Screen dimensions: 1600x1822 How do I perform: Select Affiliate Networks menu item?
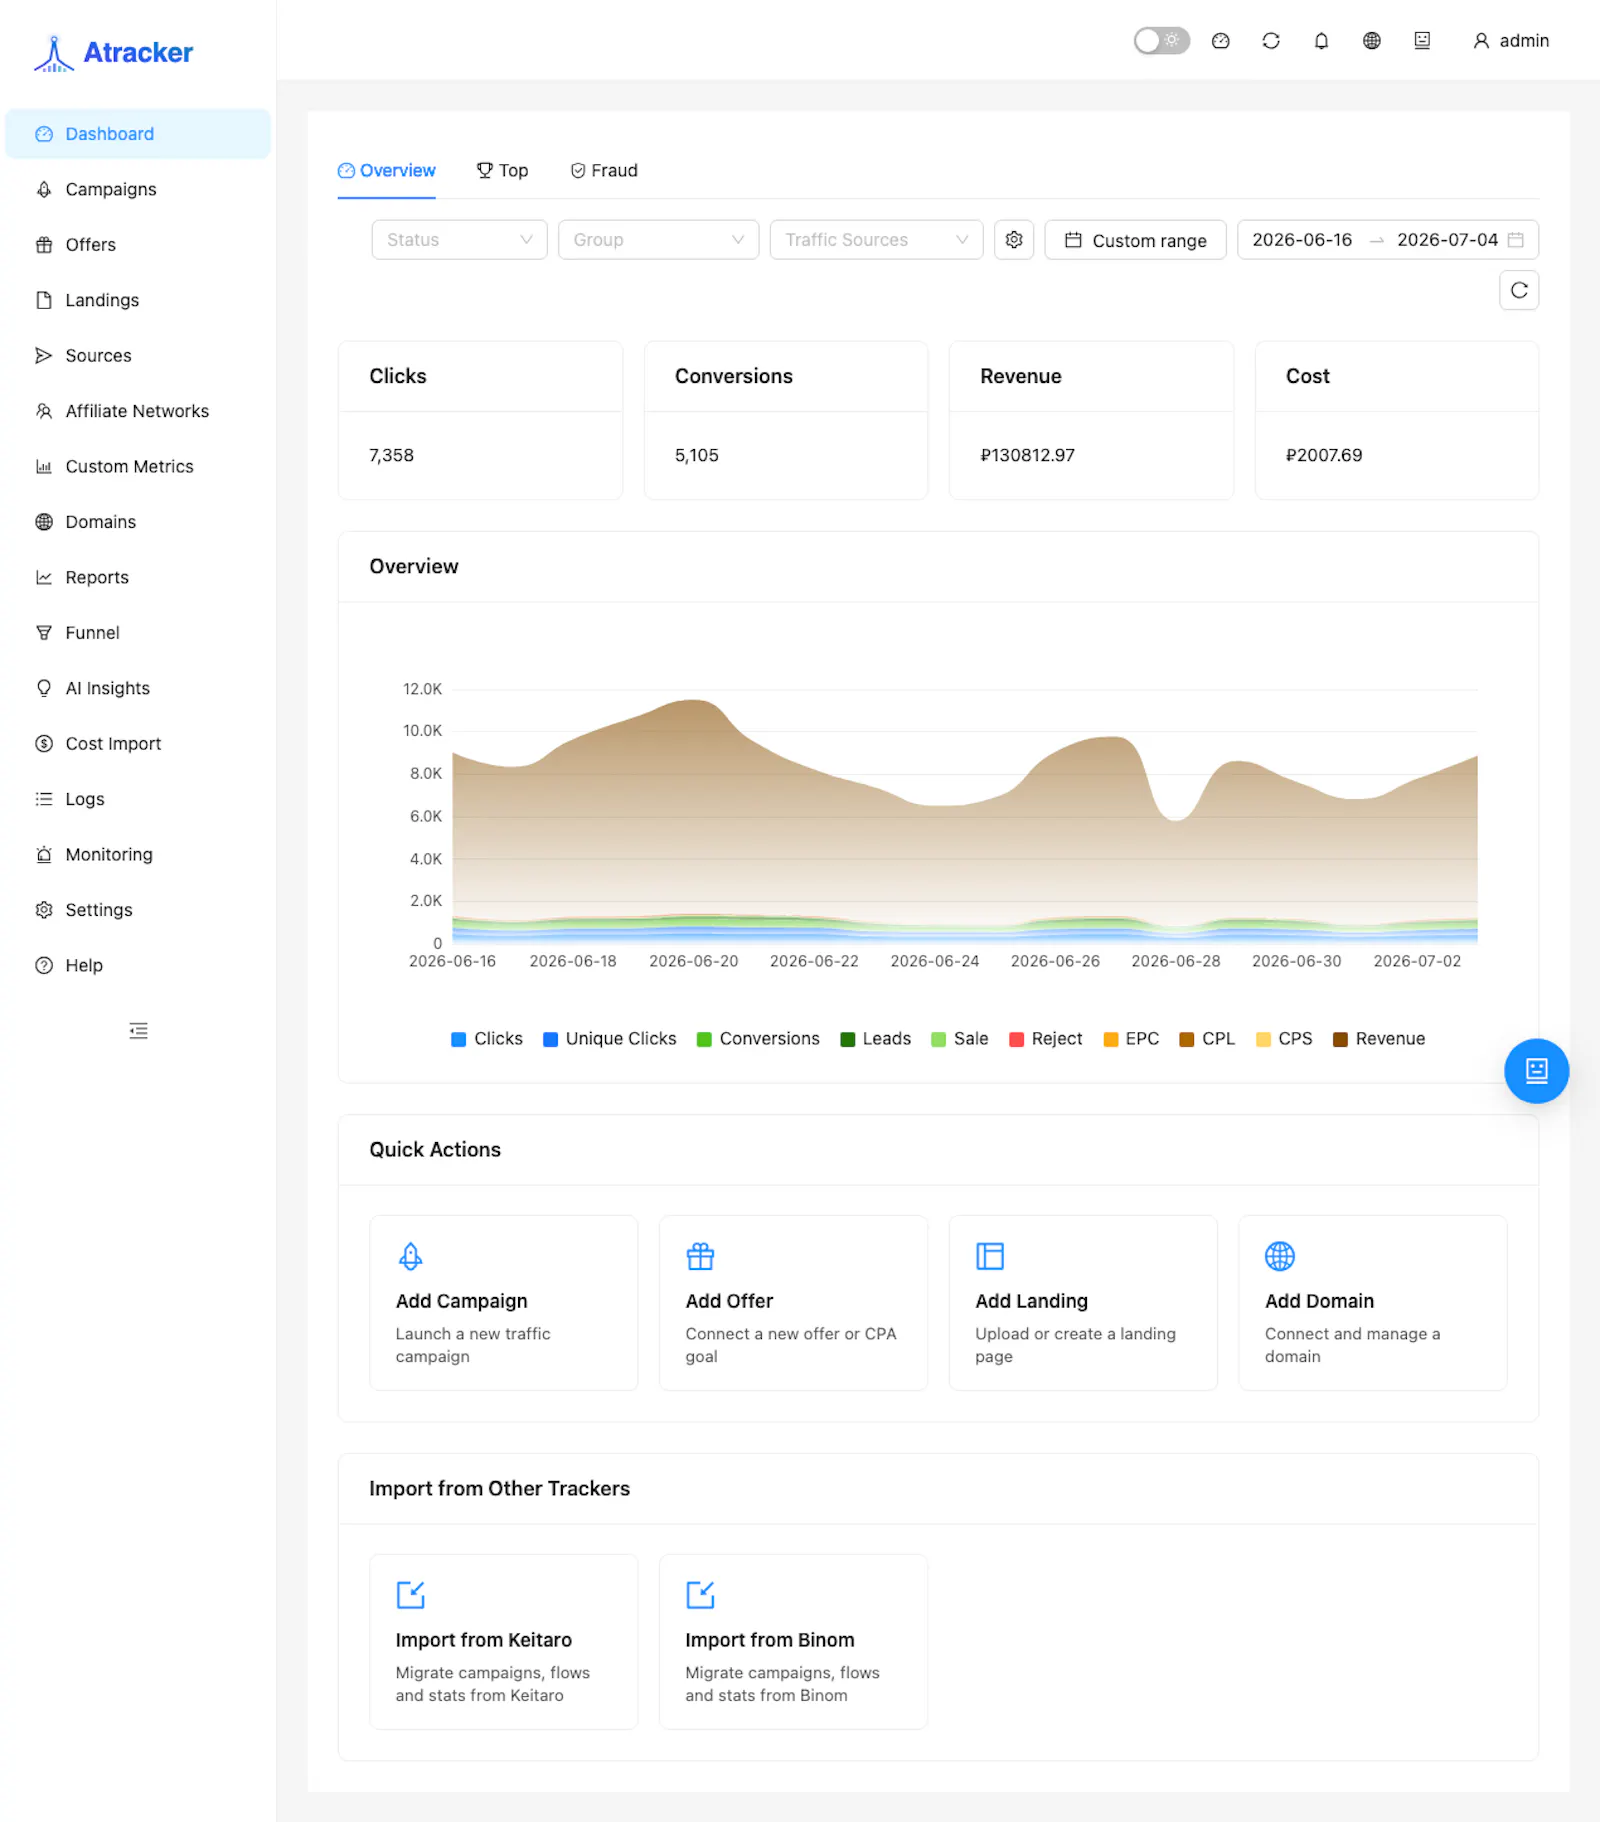(138, 411)
